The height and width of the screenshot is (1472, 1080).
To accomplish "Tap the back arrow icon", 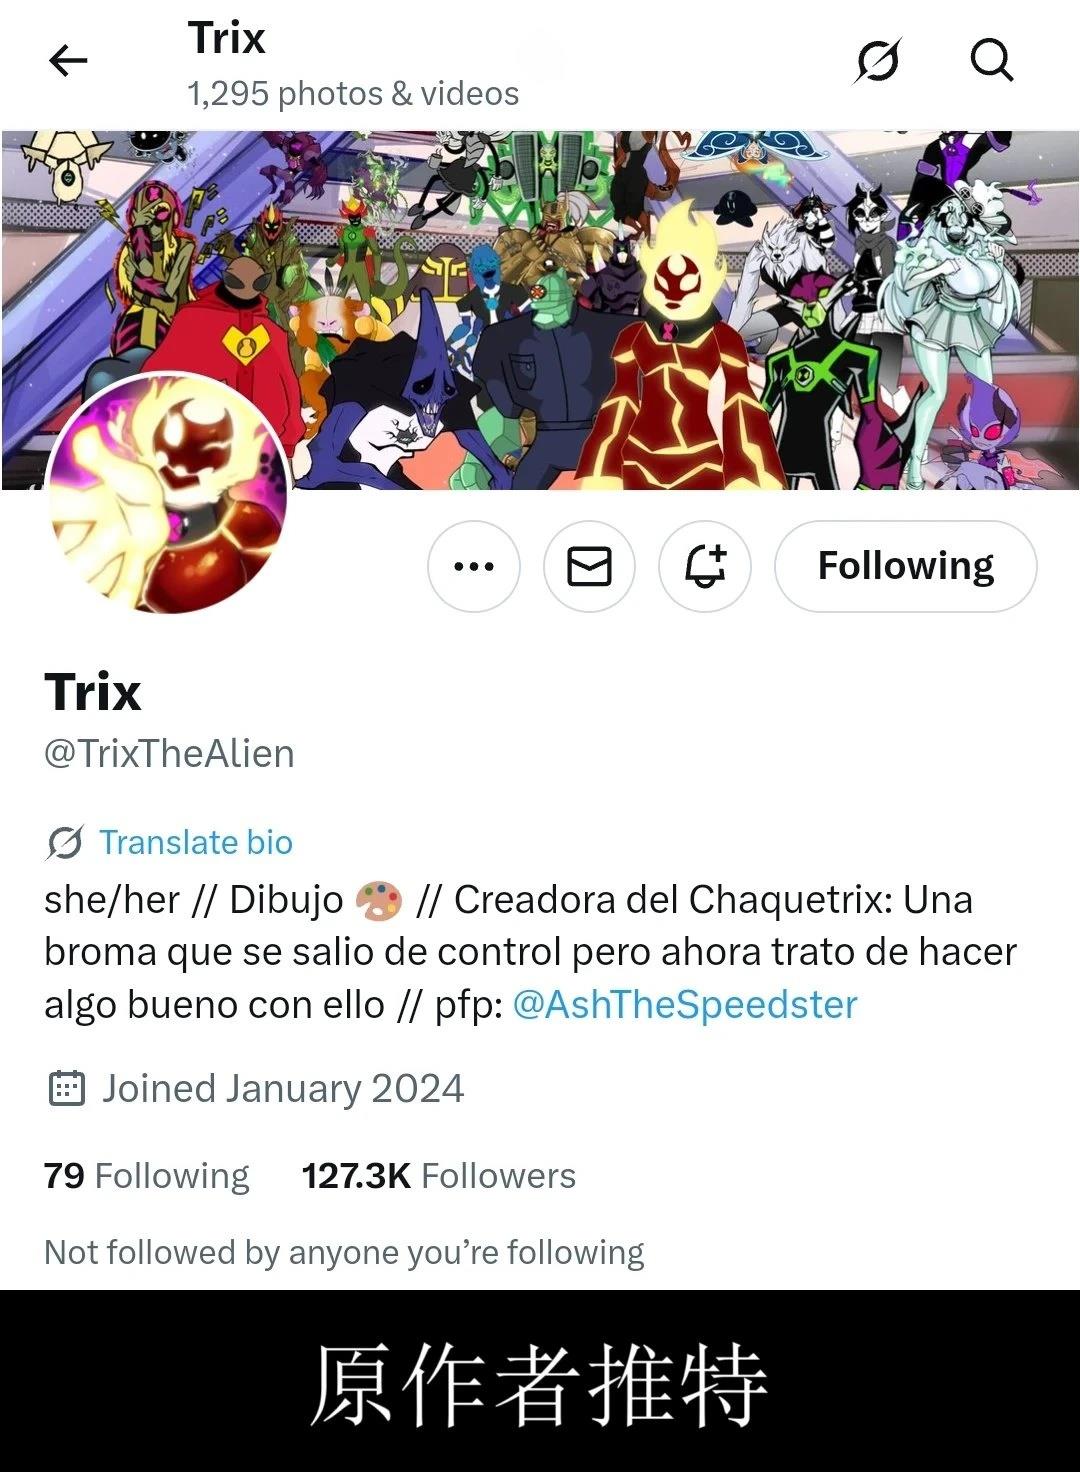I will [x=68, y=61].
